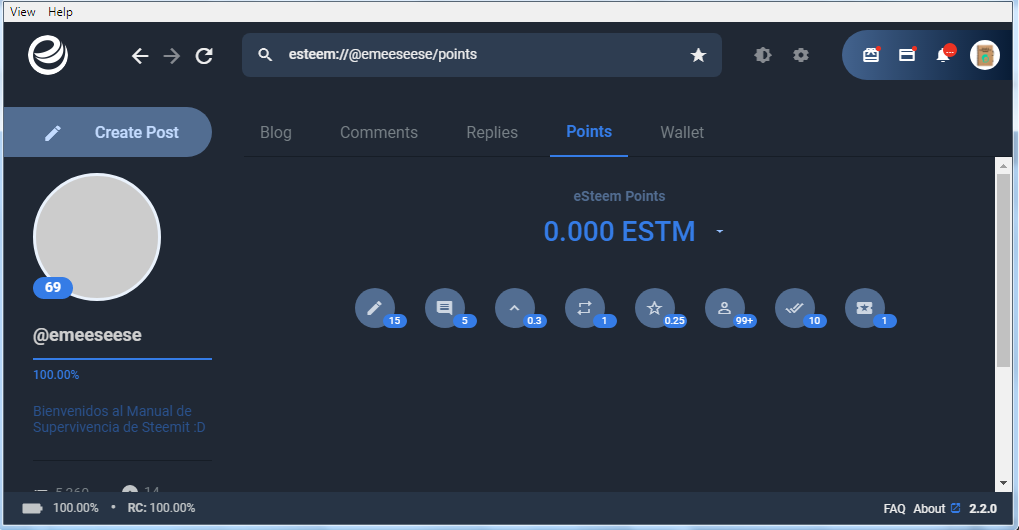This screenshot has width=1019, height=530.
Task: Click the RC: 100.00% status text
Action: [x=161, y=508]
